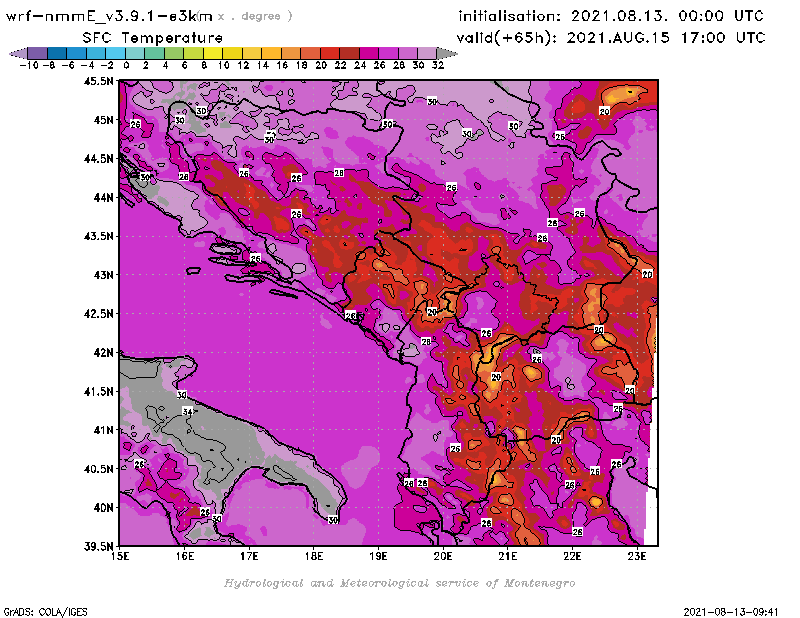
Task: Click the initialisation date "2021.08.13. 00:00 UTC"
Action: click(667, 16)
